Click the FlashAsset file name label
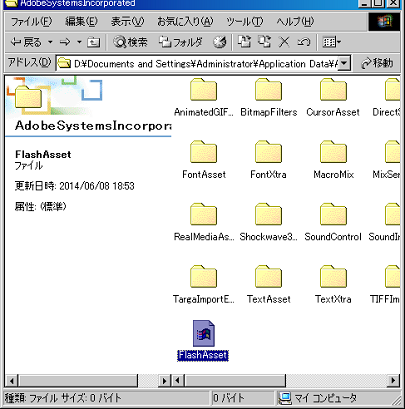The image size is (405, 409). tap(203, 355)
